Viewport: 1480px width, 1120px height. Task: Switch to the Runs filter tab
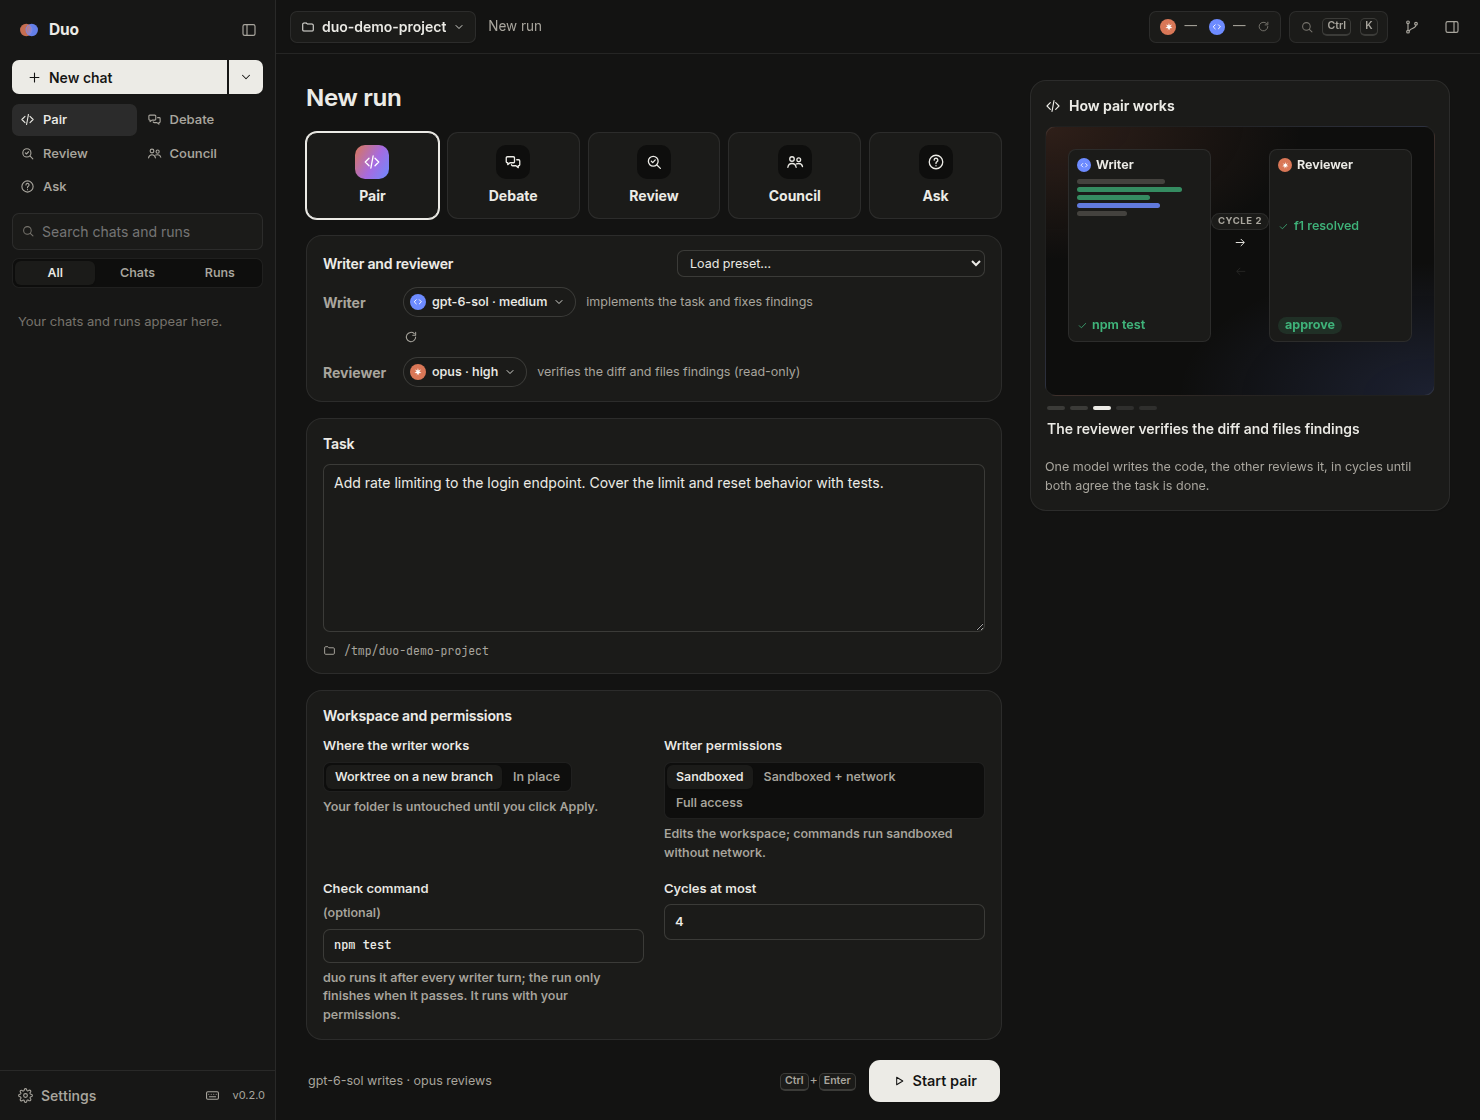pos(220,273)
